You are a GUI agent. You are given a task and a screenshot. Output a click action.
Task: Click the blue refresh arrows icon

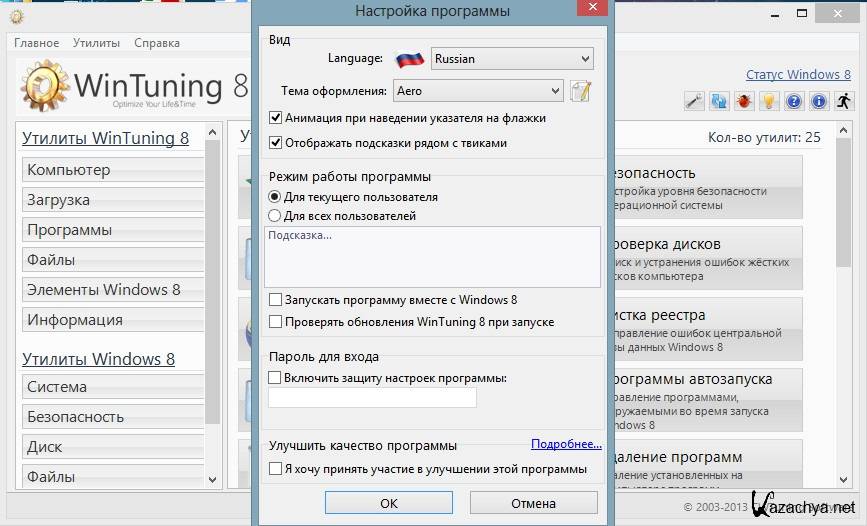click(x=719, y=101)
